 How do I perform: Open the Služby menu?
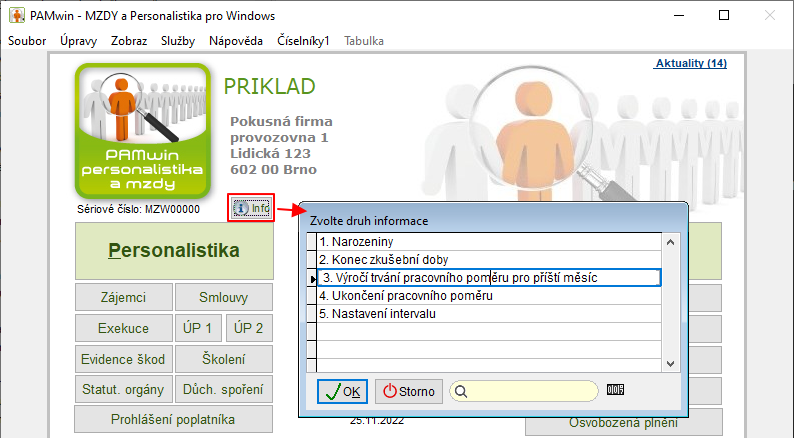click(178, 41)
